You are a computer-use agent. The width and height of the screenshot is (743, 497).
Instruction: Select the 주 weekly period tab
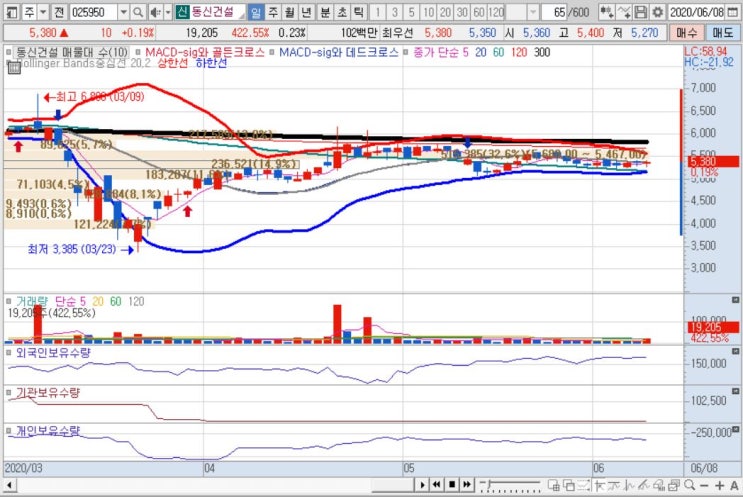tap(273, 12)
